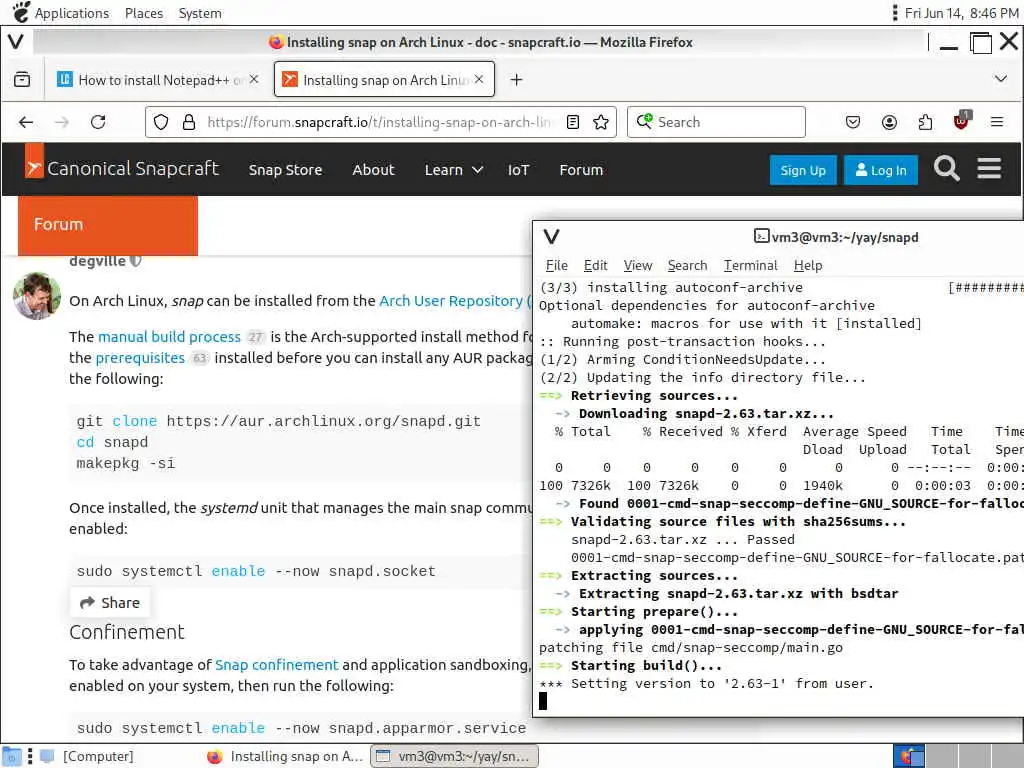
Task: Open the Arch User Repository link
Action: pyautogui.click(x=451, y=300)
